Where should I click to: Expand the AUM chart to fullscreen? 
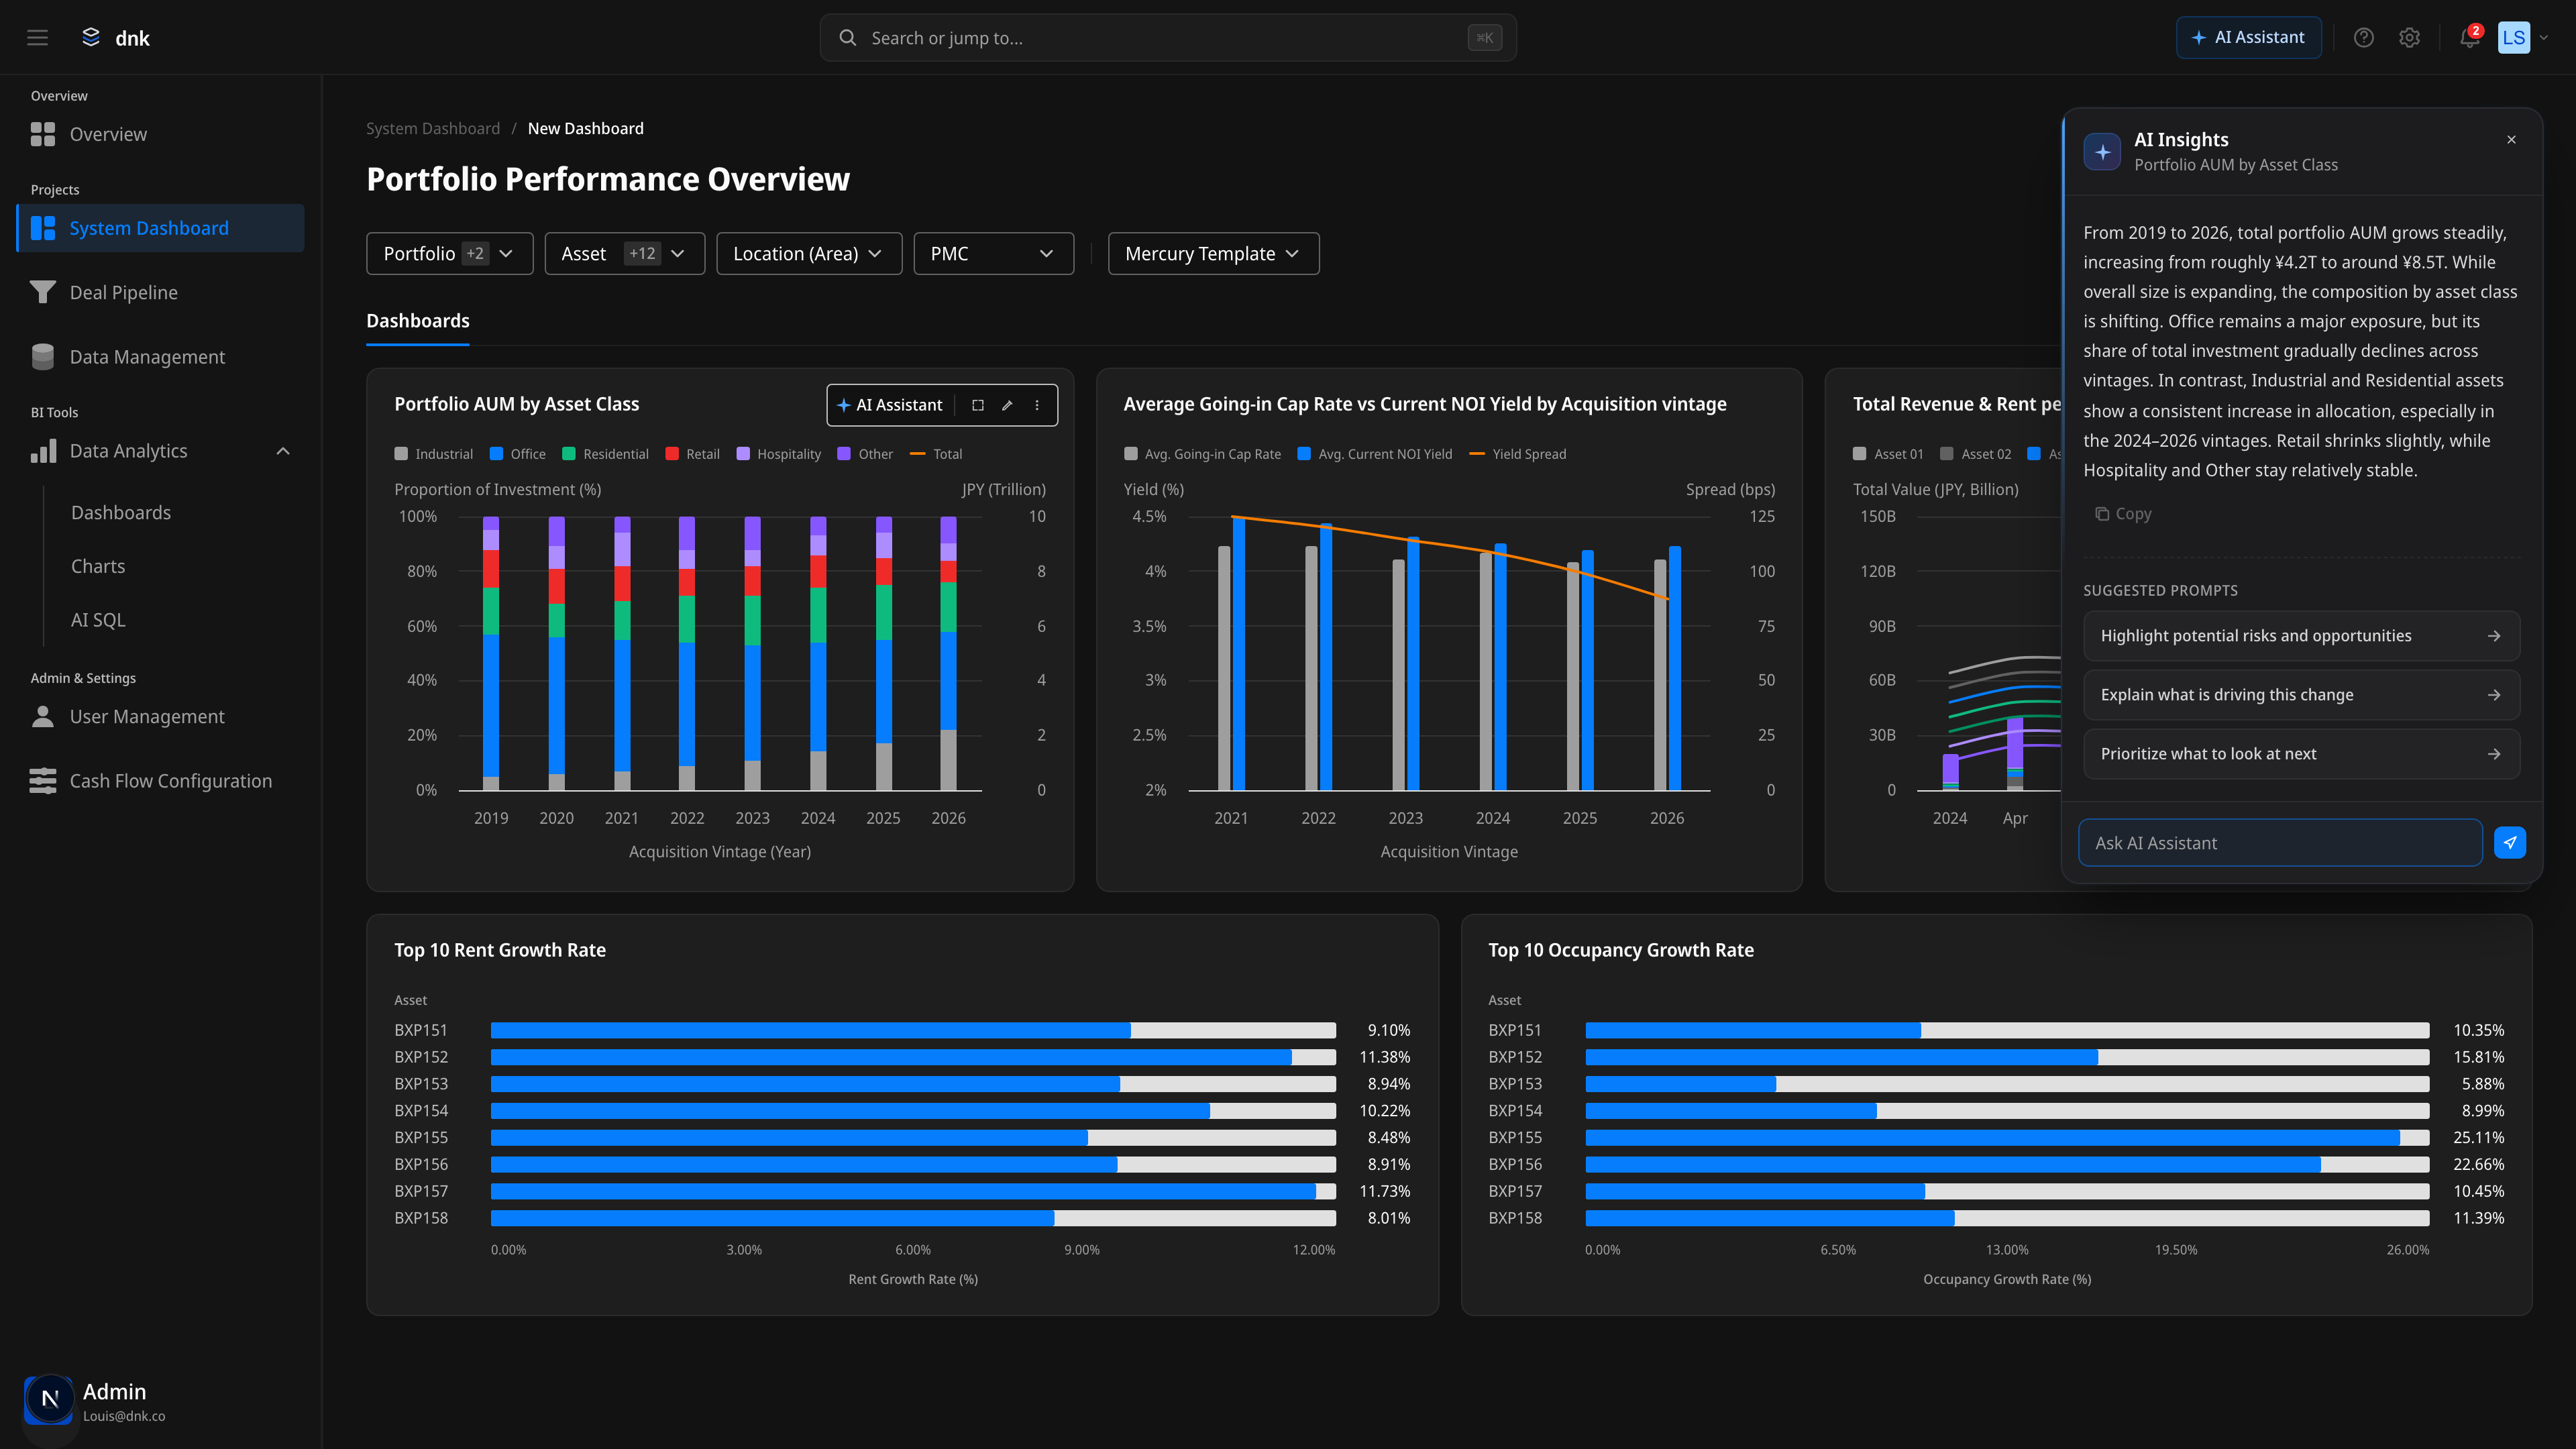tap(978, 405)
